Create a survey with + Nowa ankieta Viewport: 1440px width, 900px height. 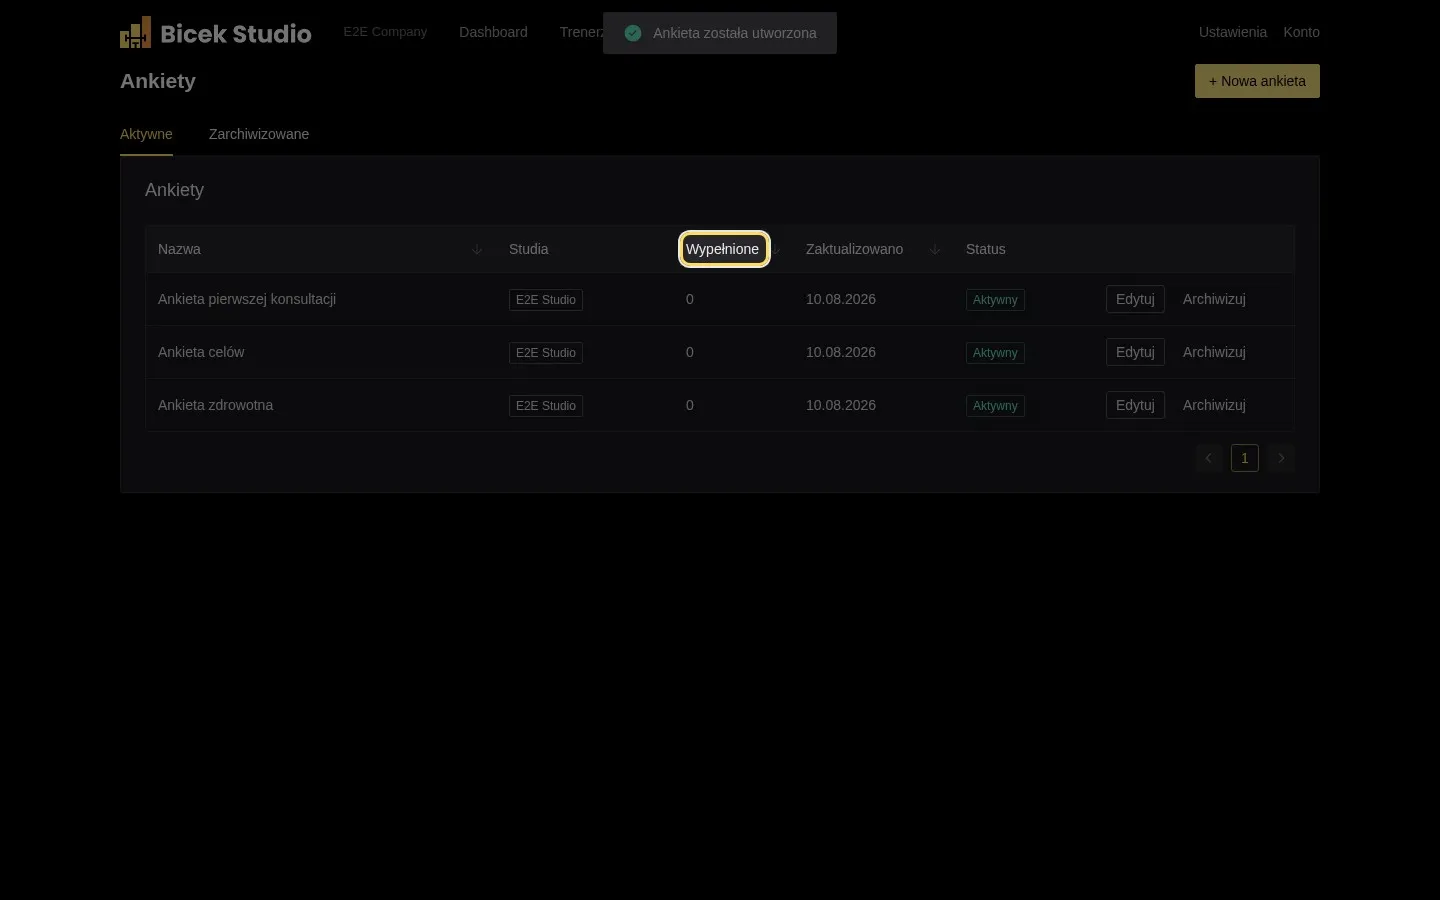pyautogui.click(x=1257, y=81)
